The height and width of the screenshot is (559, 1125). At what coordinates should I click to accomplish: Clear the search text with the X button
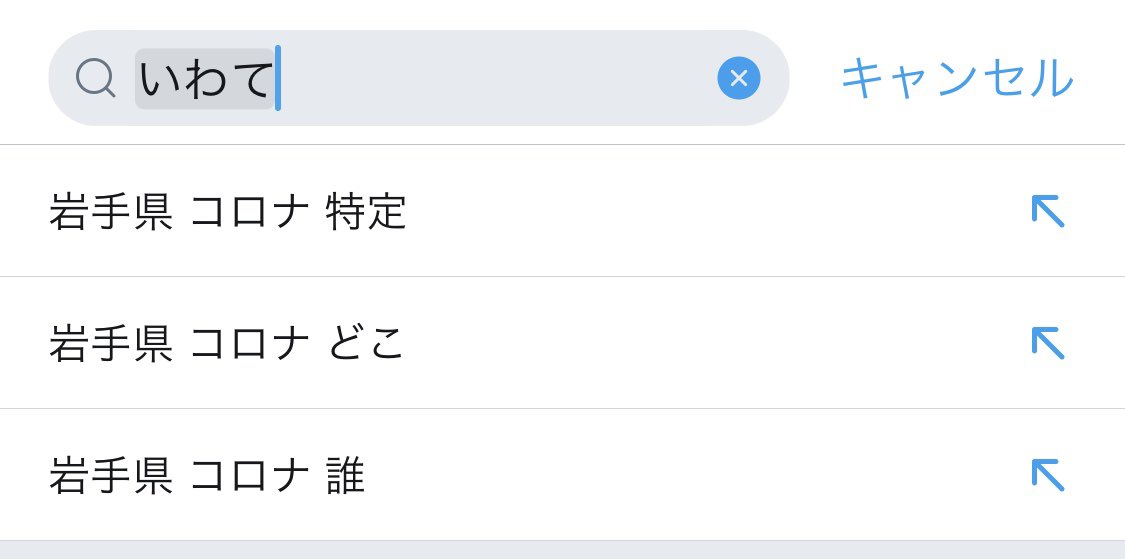click(x=738, y=77)
